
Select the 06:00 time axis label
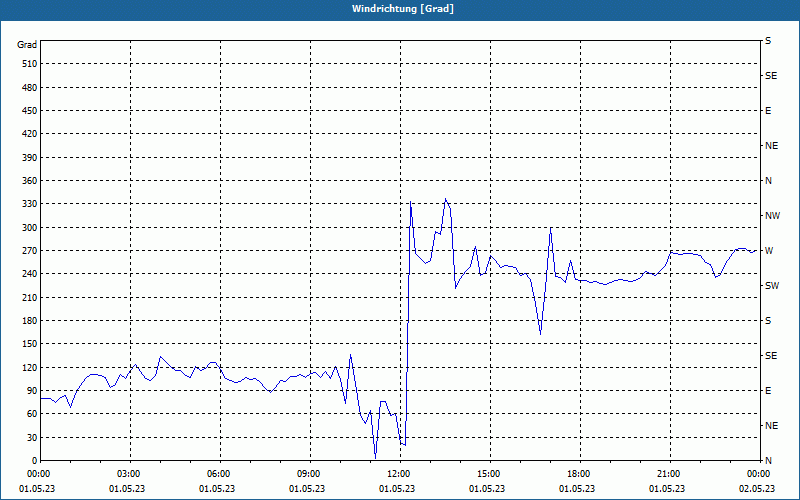click(x=220, y=474)
